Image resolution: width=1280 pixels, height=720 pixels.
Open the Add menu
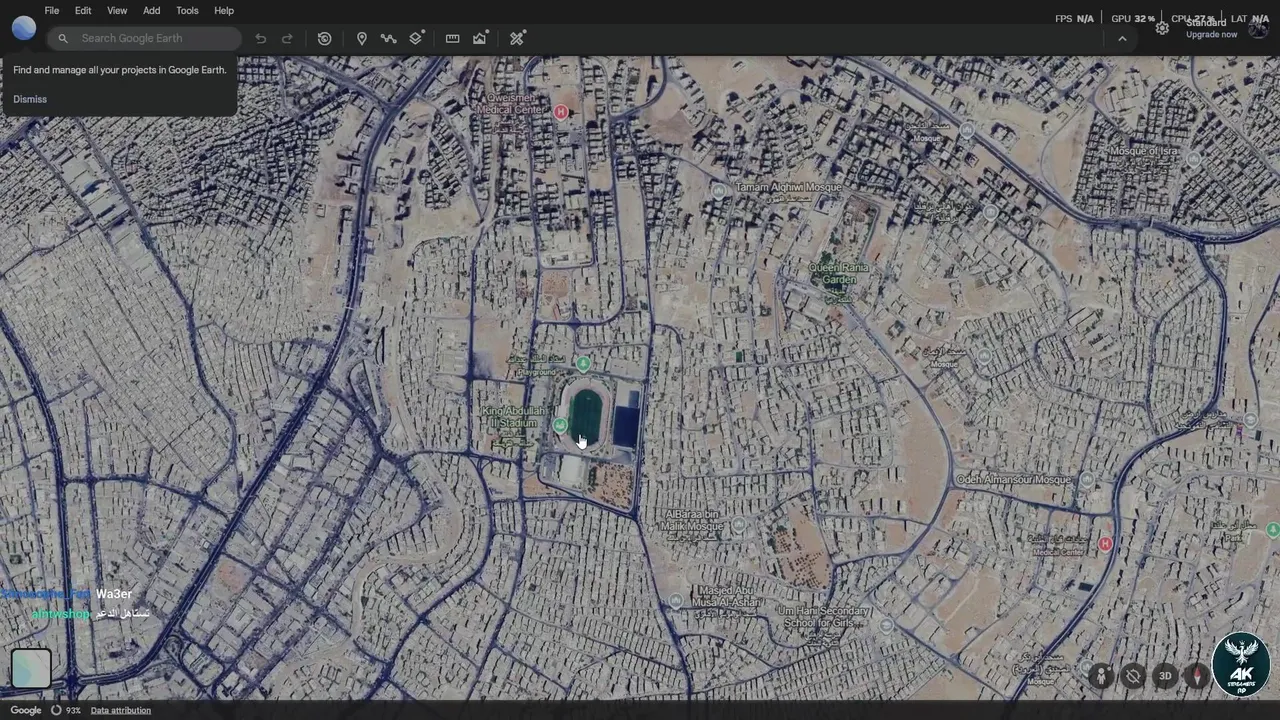click(151, 10)
